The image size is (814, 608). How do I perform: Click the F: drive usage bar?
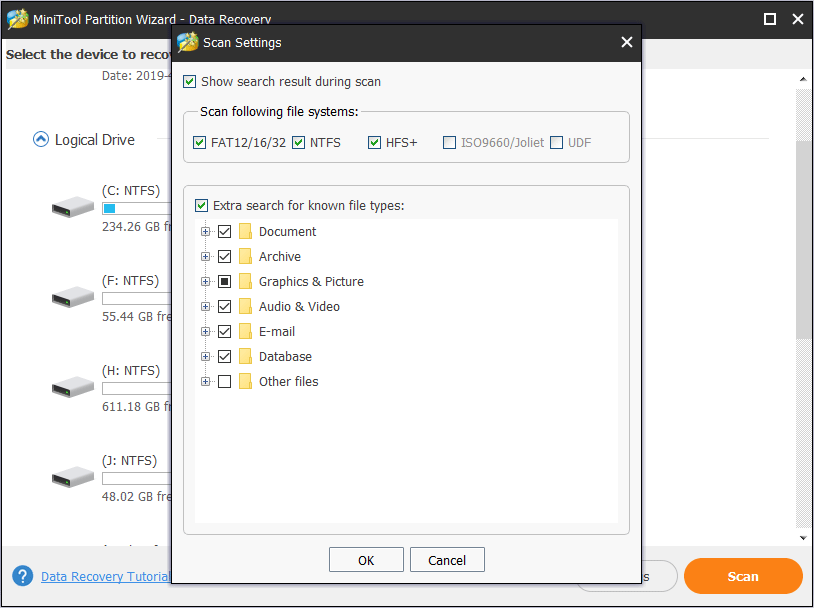pyautogui.click(x=137, y=298)
